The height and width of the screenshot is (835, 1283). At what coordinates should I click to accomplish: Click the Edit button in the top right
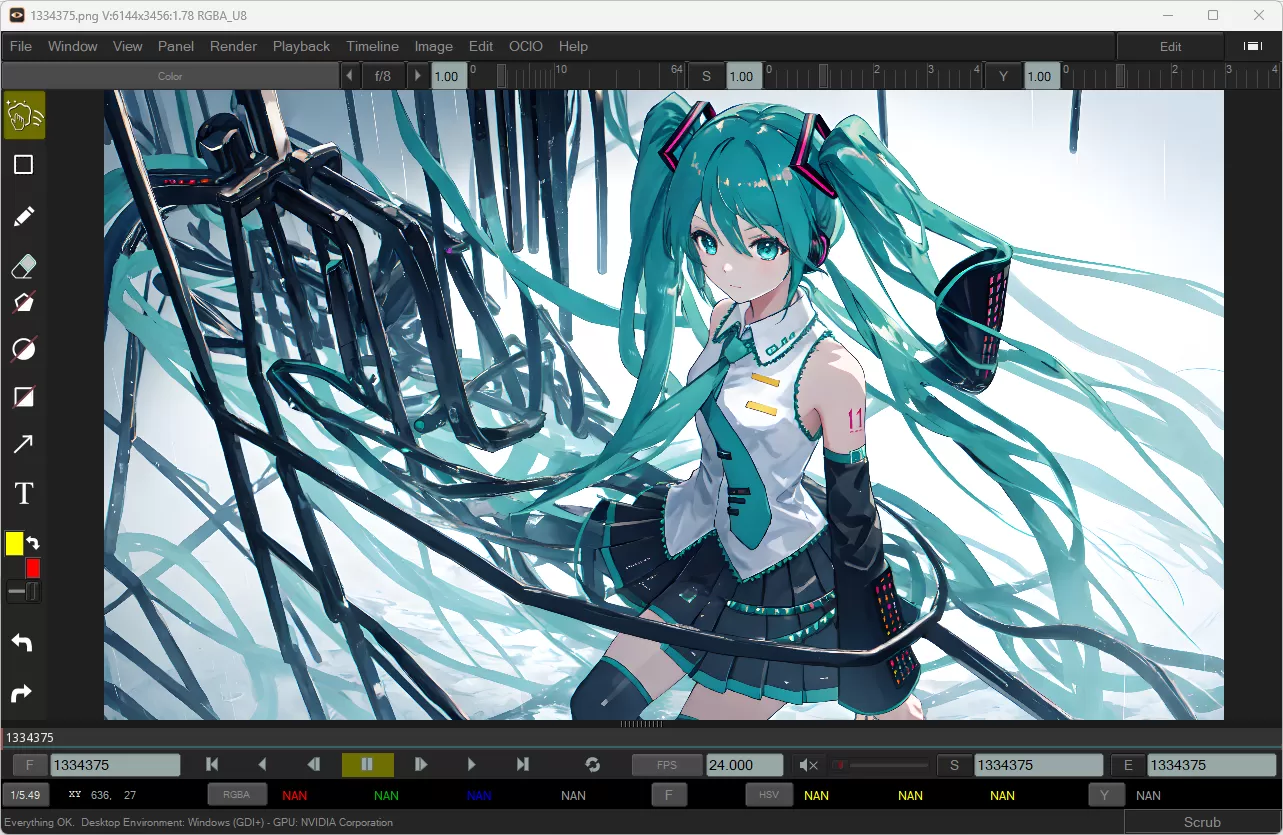tap(1168, 46)
